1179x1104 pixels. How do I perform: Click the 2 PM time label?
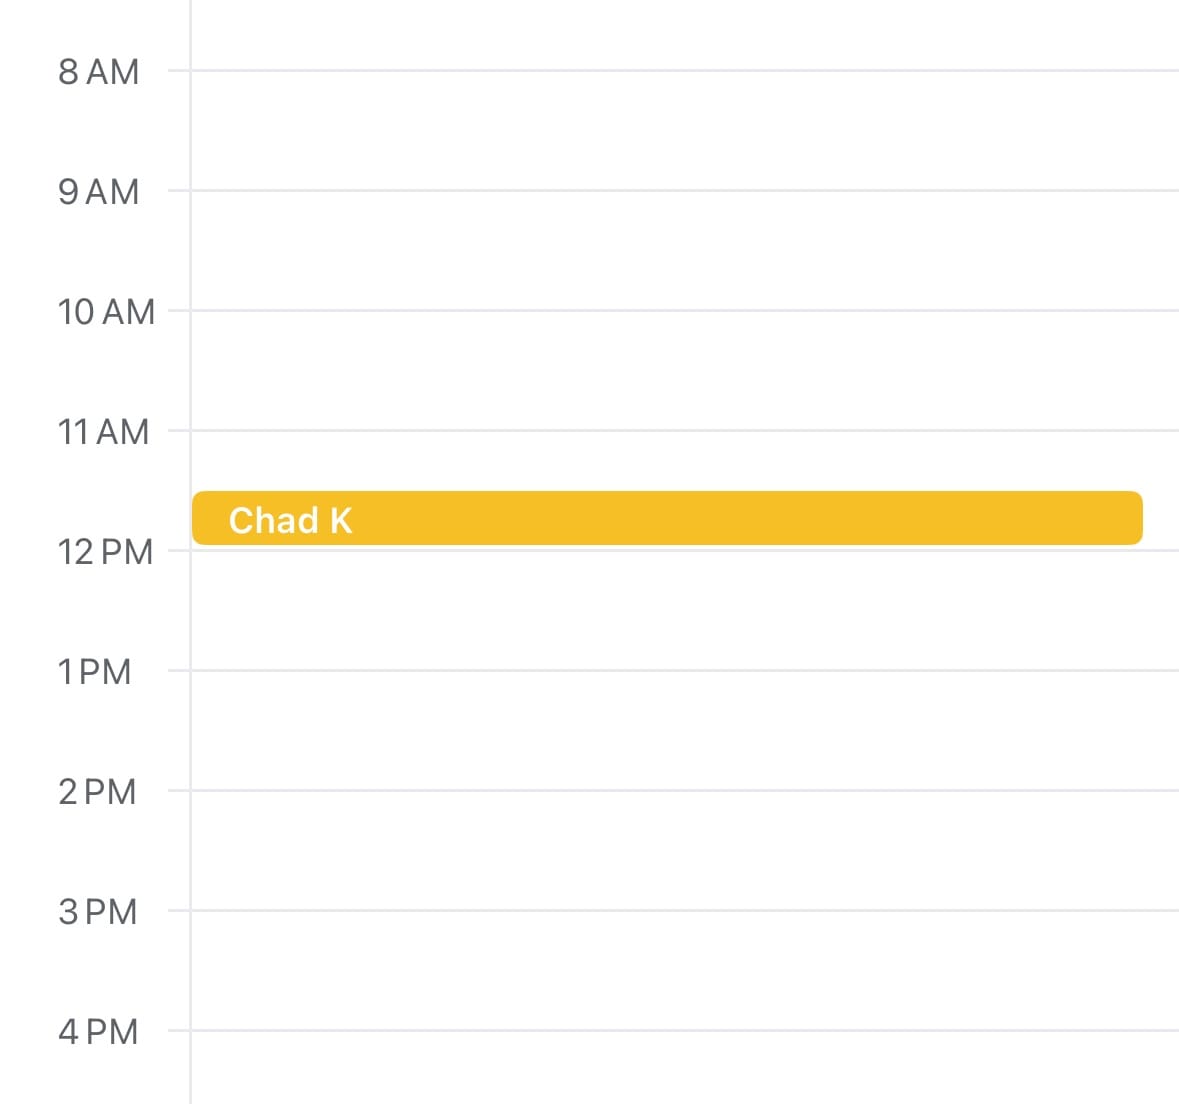[97, 792]
